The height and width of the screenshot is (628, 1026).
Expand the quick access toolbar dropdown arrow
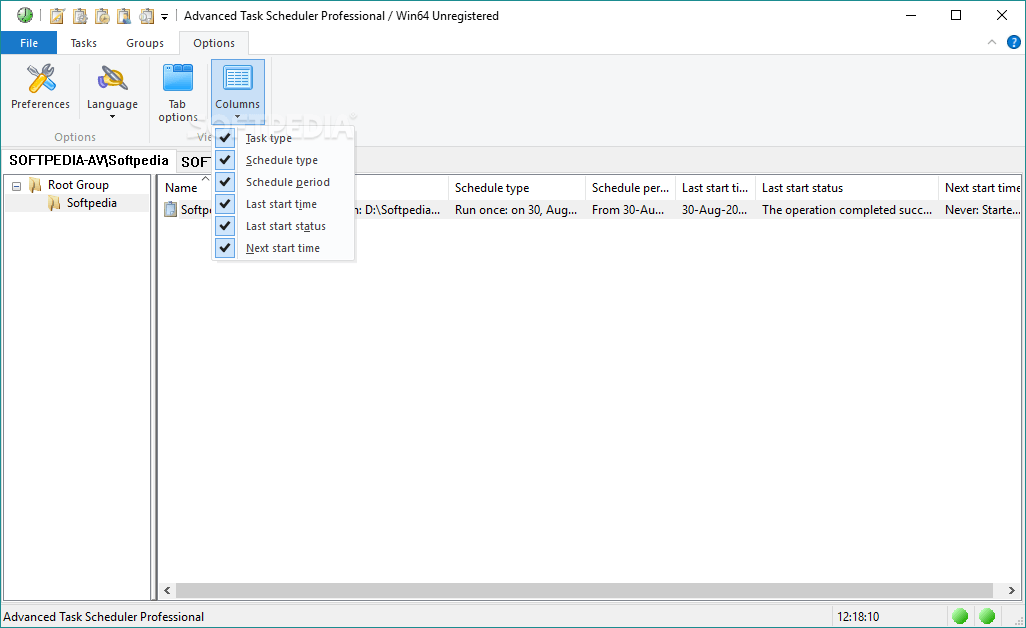click(163, 16)
